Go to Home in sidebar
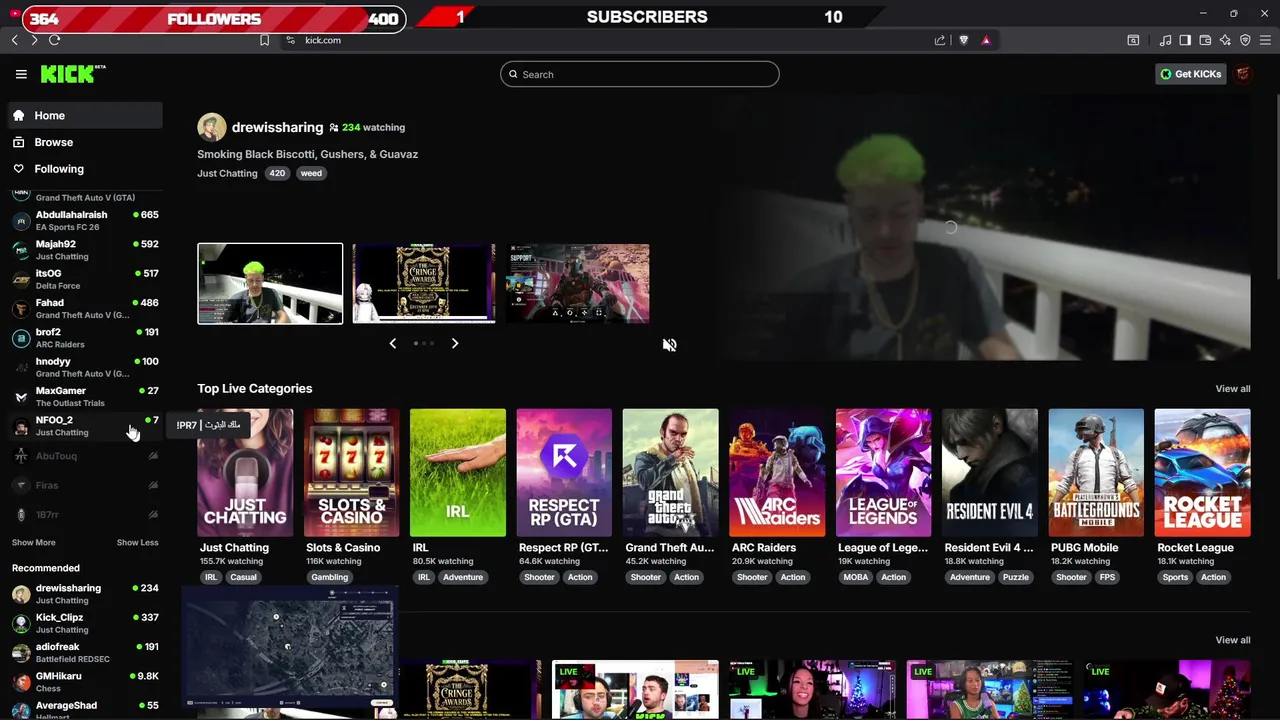Image resolution: width=1280 pixels, height=720 pixels. [85, 115]
